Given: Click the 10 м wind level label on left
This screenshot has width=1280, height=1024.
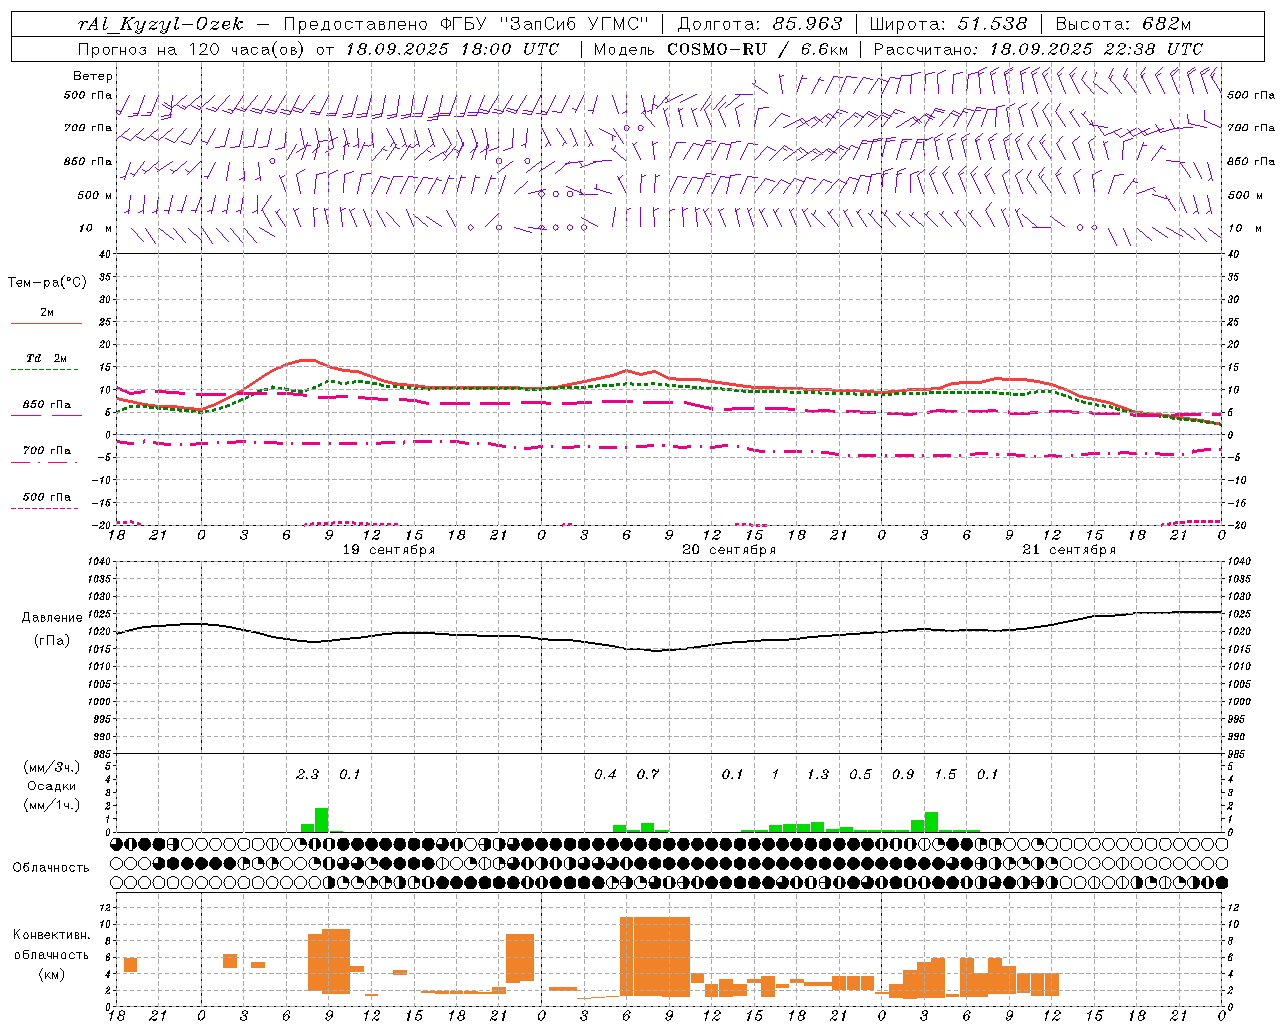Looking at the screenshot, I should pos(95,229).
